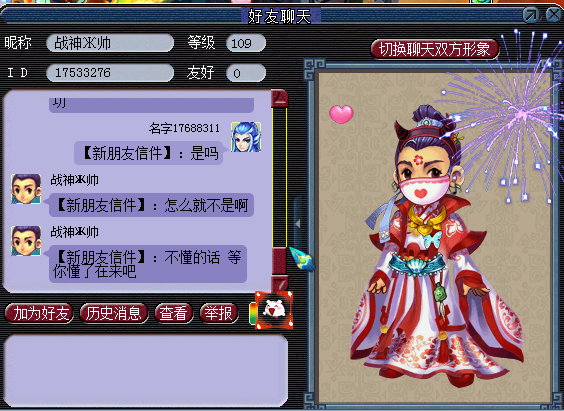Pop out the chat window with arrow icon
The width and height of the screenshot is (564, 411).
coord(531,15)
